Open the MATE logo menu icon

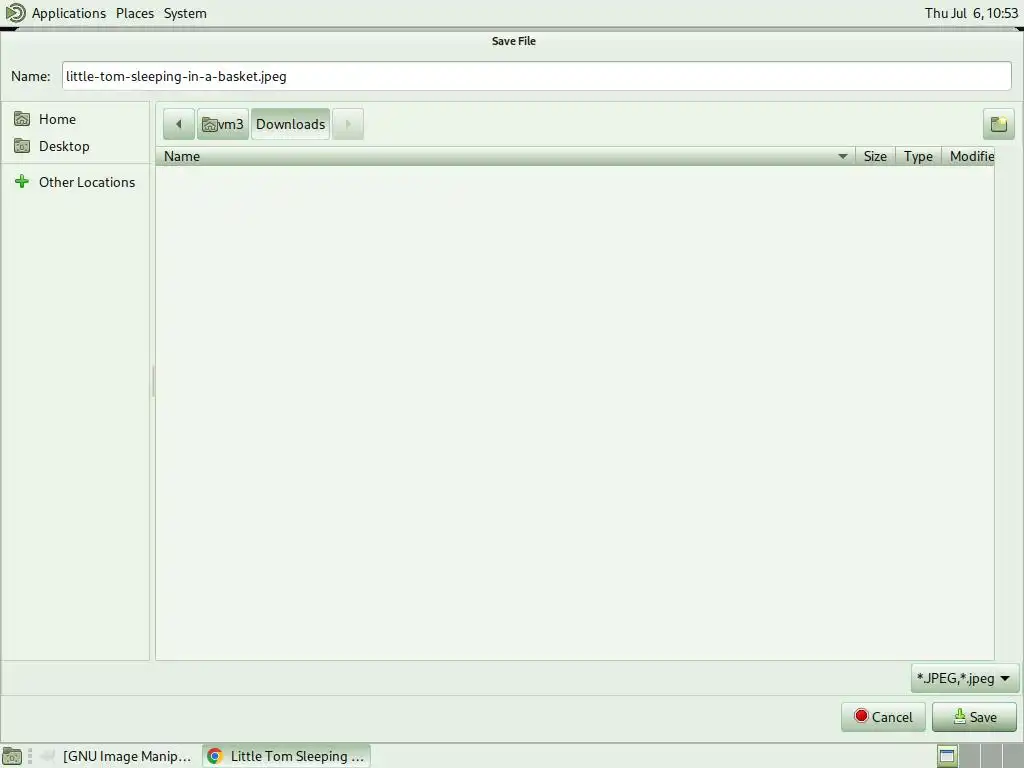pos(14,13)
